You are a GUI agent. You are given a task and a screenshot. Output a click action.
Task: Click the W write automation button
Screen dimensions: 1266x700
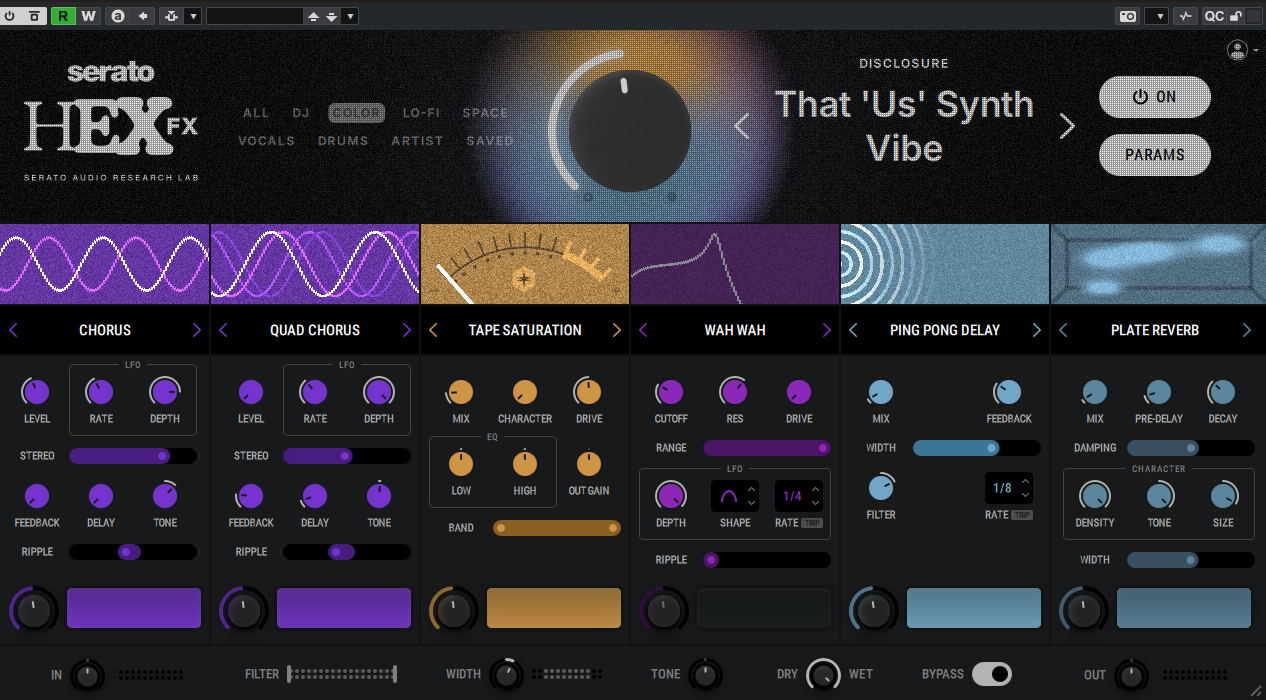[89, 16]
